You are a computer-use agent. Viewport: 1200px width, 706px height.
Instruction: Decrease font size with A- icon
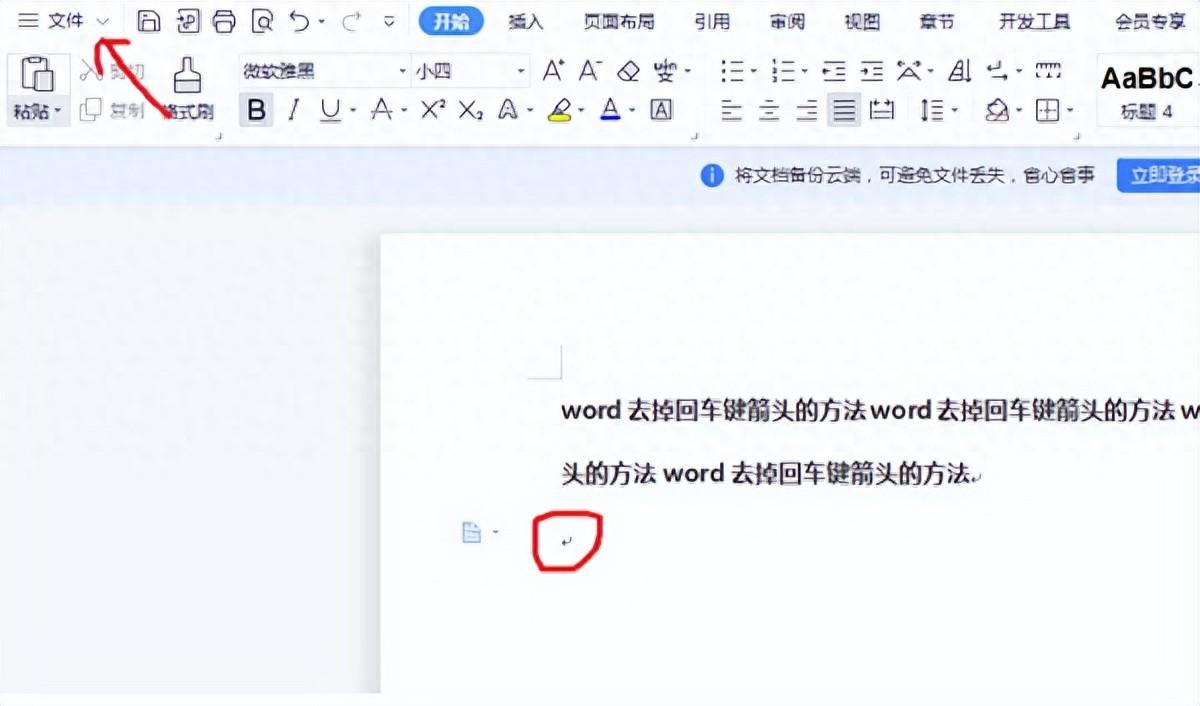(x=590, y=71)
